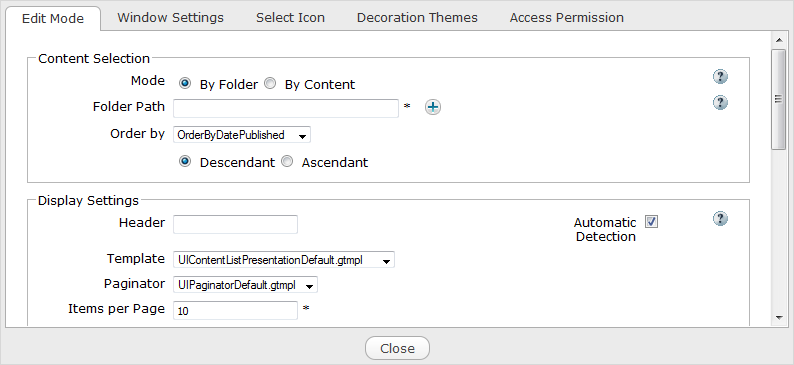Open help icon for Mode row

click(x=720, y=77)
